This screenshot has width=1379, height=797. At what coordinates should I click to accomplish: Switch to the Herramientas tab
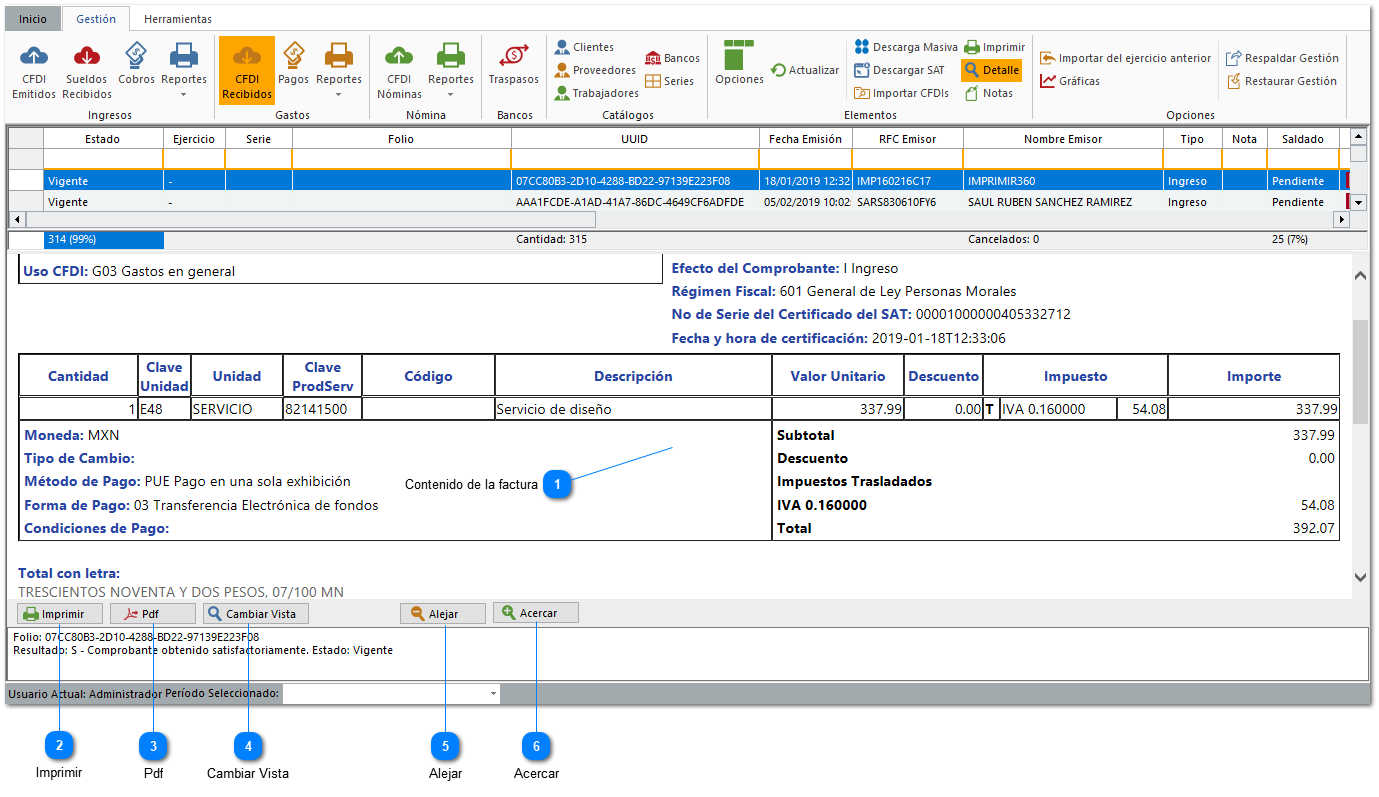tap(177, 19)
